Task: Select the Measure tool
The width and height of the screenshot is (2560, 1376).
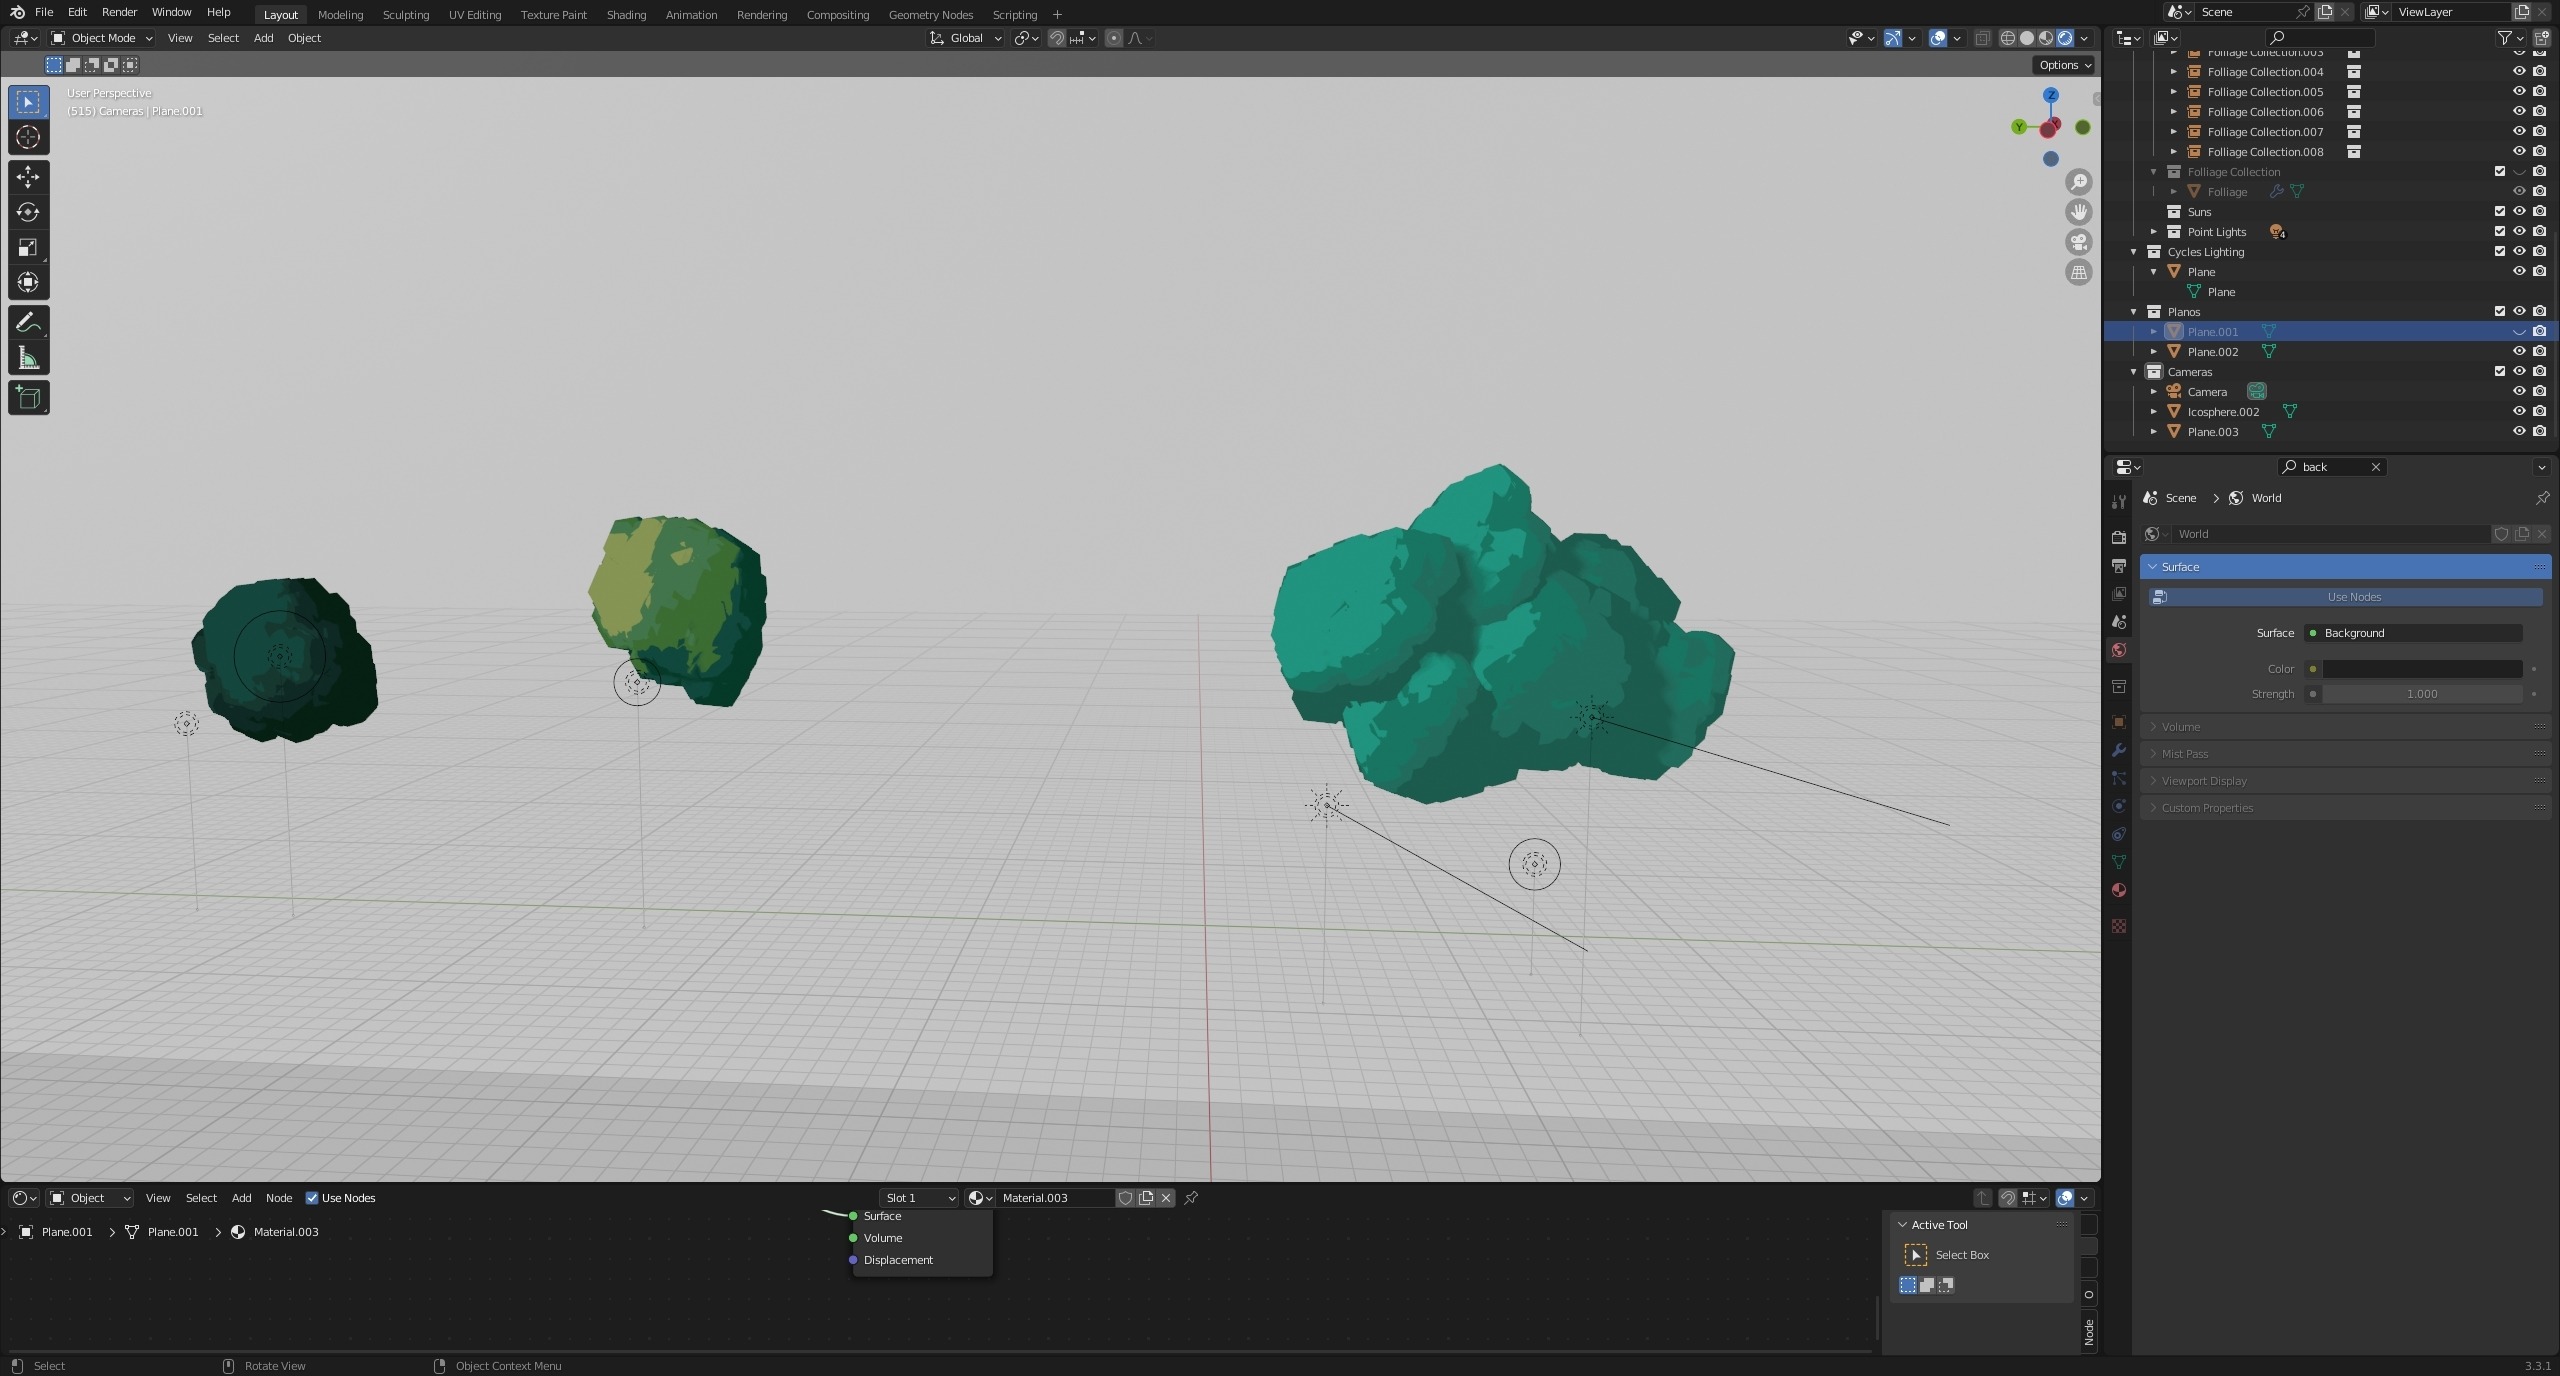Action: click(x=28, y=359)
